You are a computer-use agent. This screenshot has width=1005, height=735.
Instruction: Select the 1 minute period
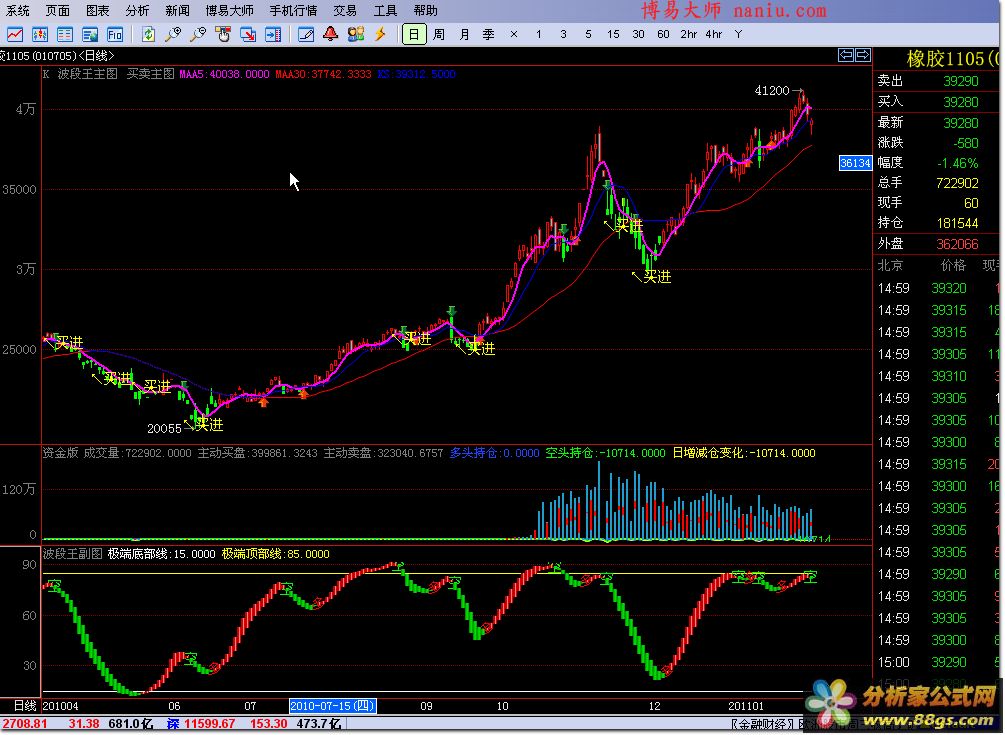[x=538, y=35]
